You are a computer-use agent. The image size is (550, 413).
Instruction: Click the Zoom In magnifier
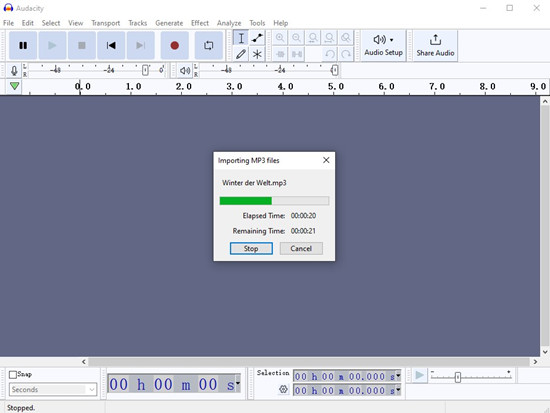[x=280, y=38]
